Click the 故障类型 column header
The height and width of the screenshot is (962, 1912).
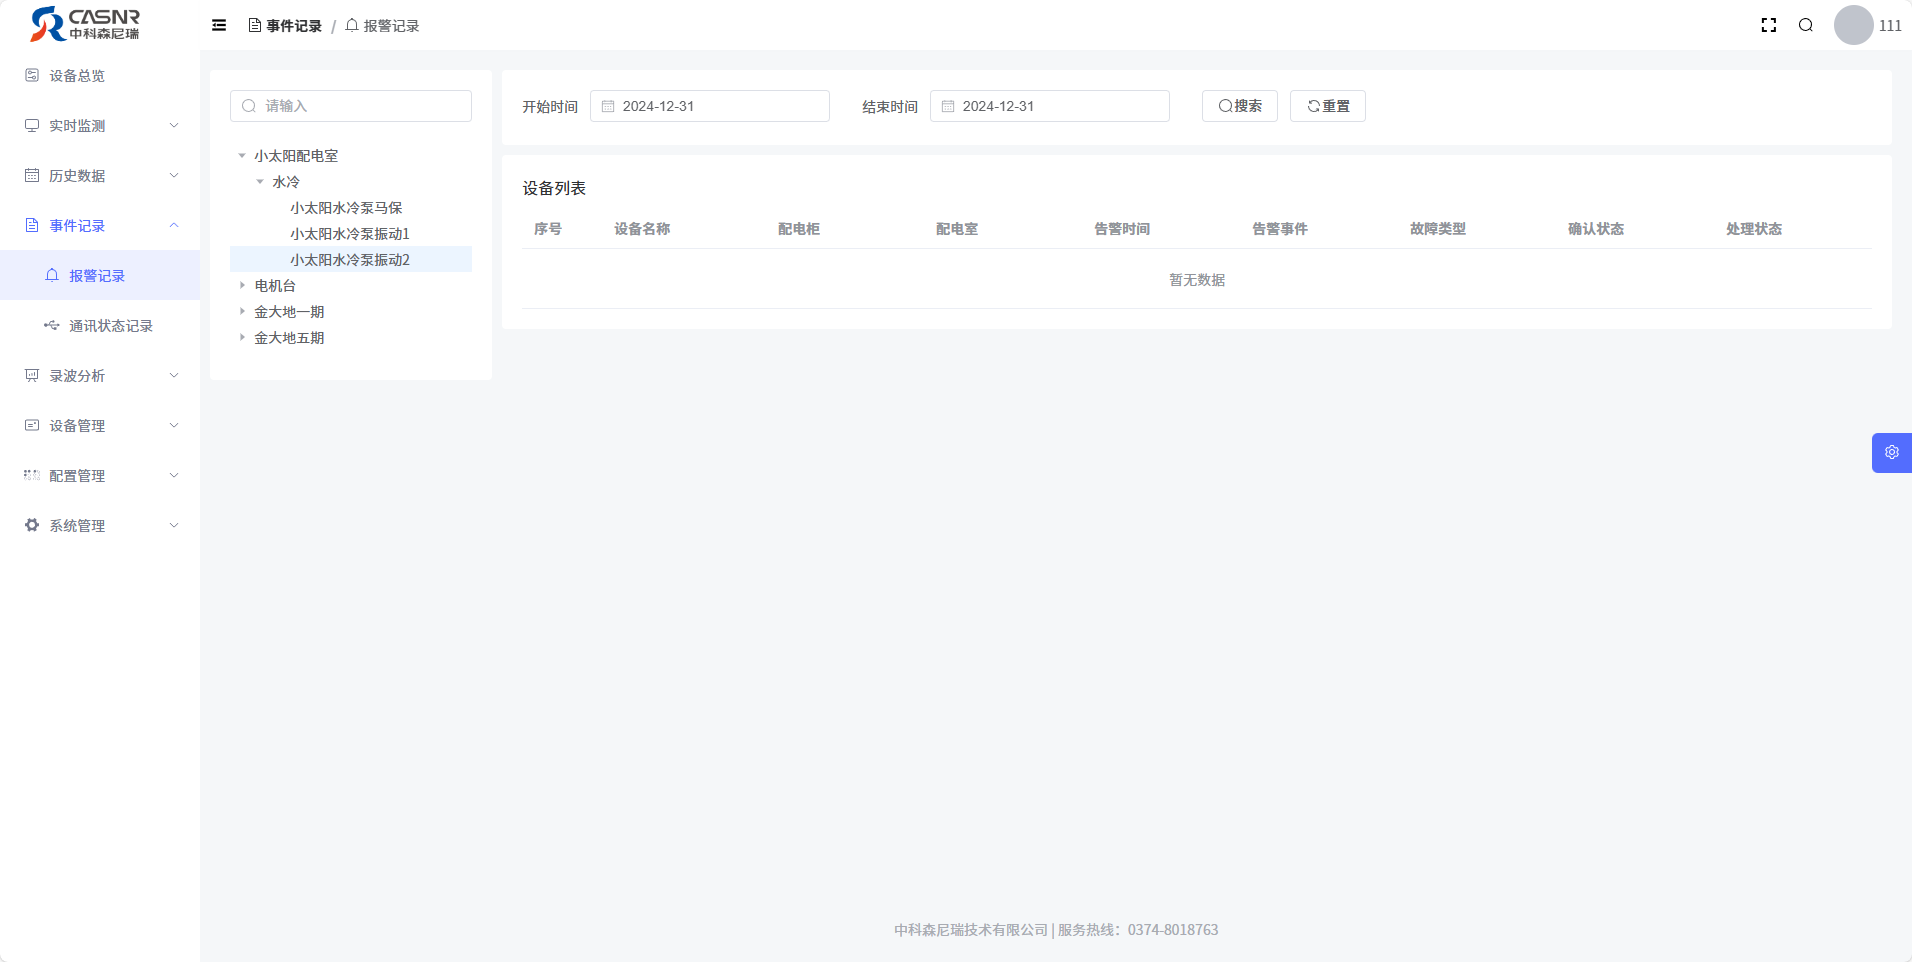click(x=1438, y=229)
